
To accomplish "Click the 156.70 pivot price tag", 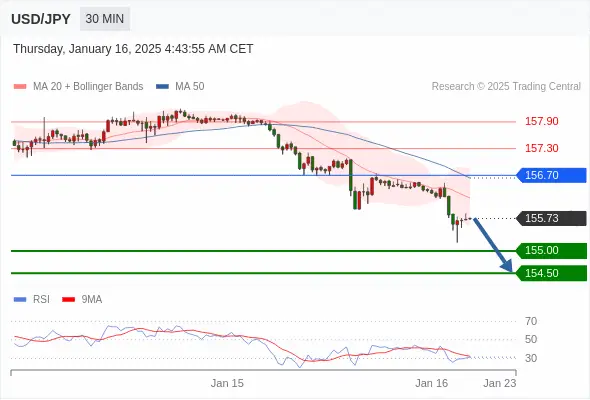I will coord(552,175).
